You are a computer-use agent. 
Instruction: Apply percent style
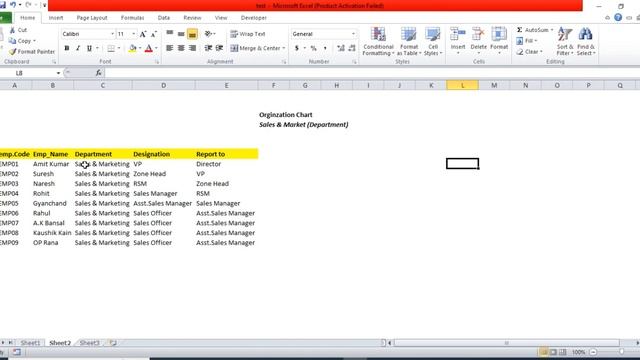(313, 48)
